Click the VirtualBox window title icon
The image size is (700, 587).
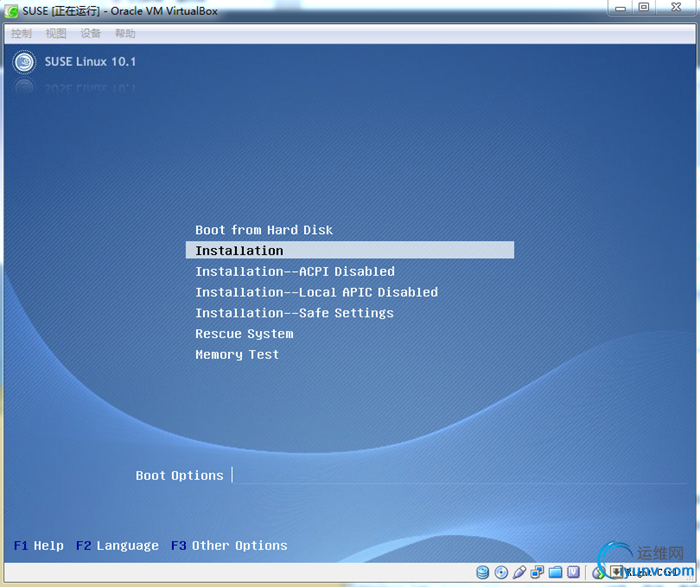coord(12,11)
